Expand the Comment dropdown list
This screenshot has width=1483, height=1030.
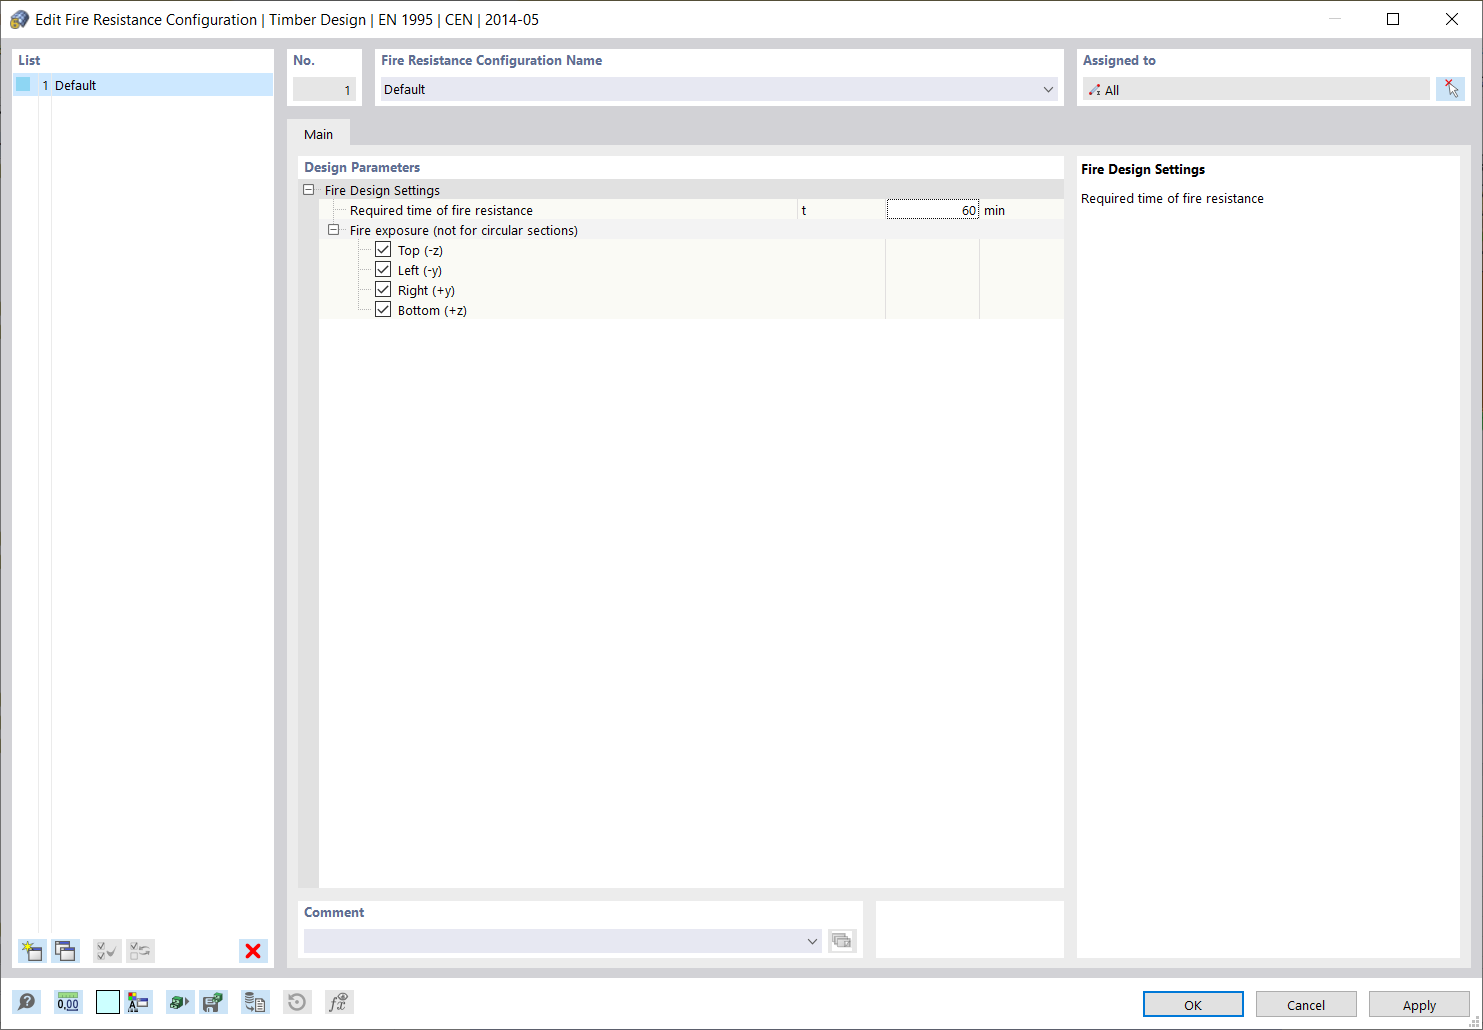tap(812, 941)
